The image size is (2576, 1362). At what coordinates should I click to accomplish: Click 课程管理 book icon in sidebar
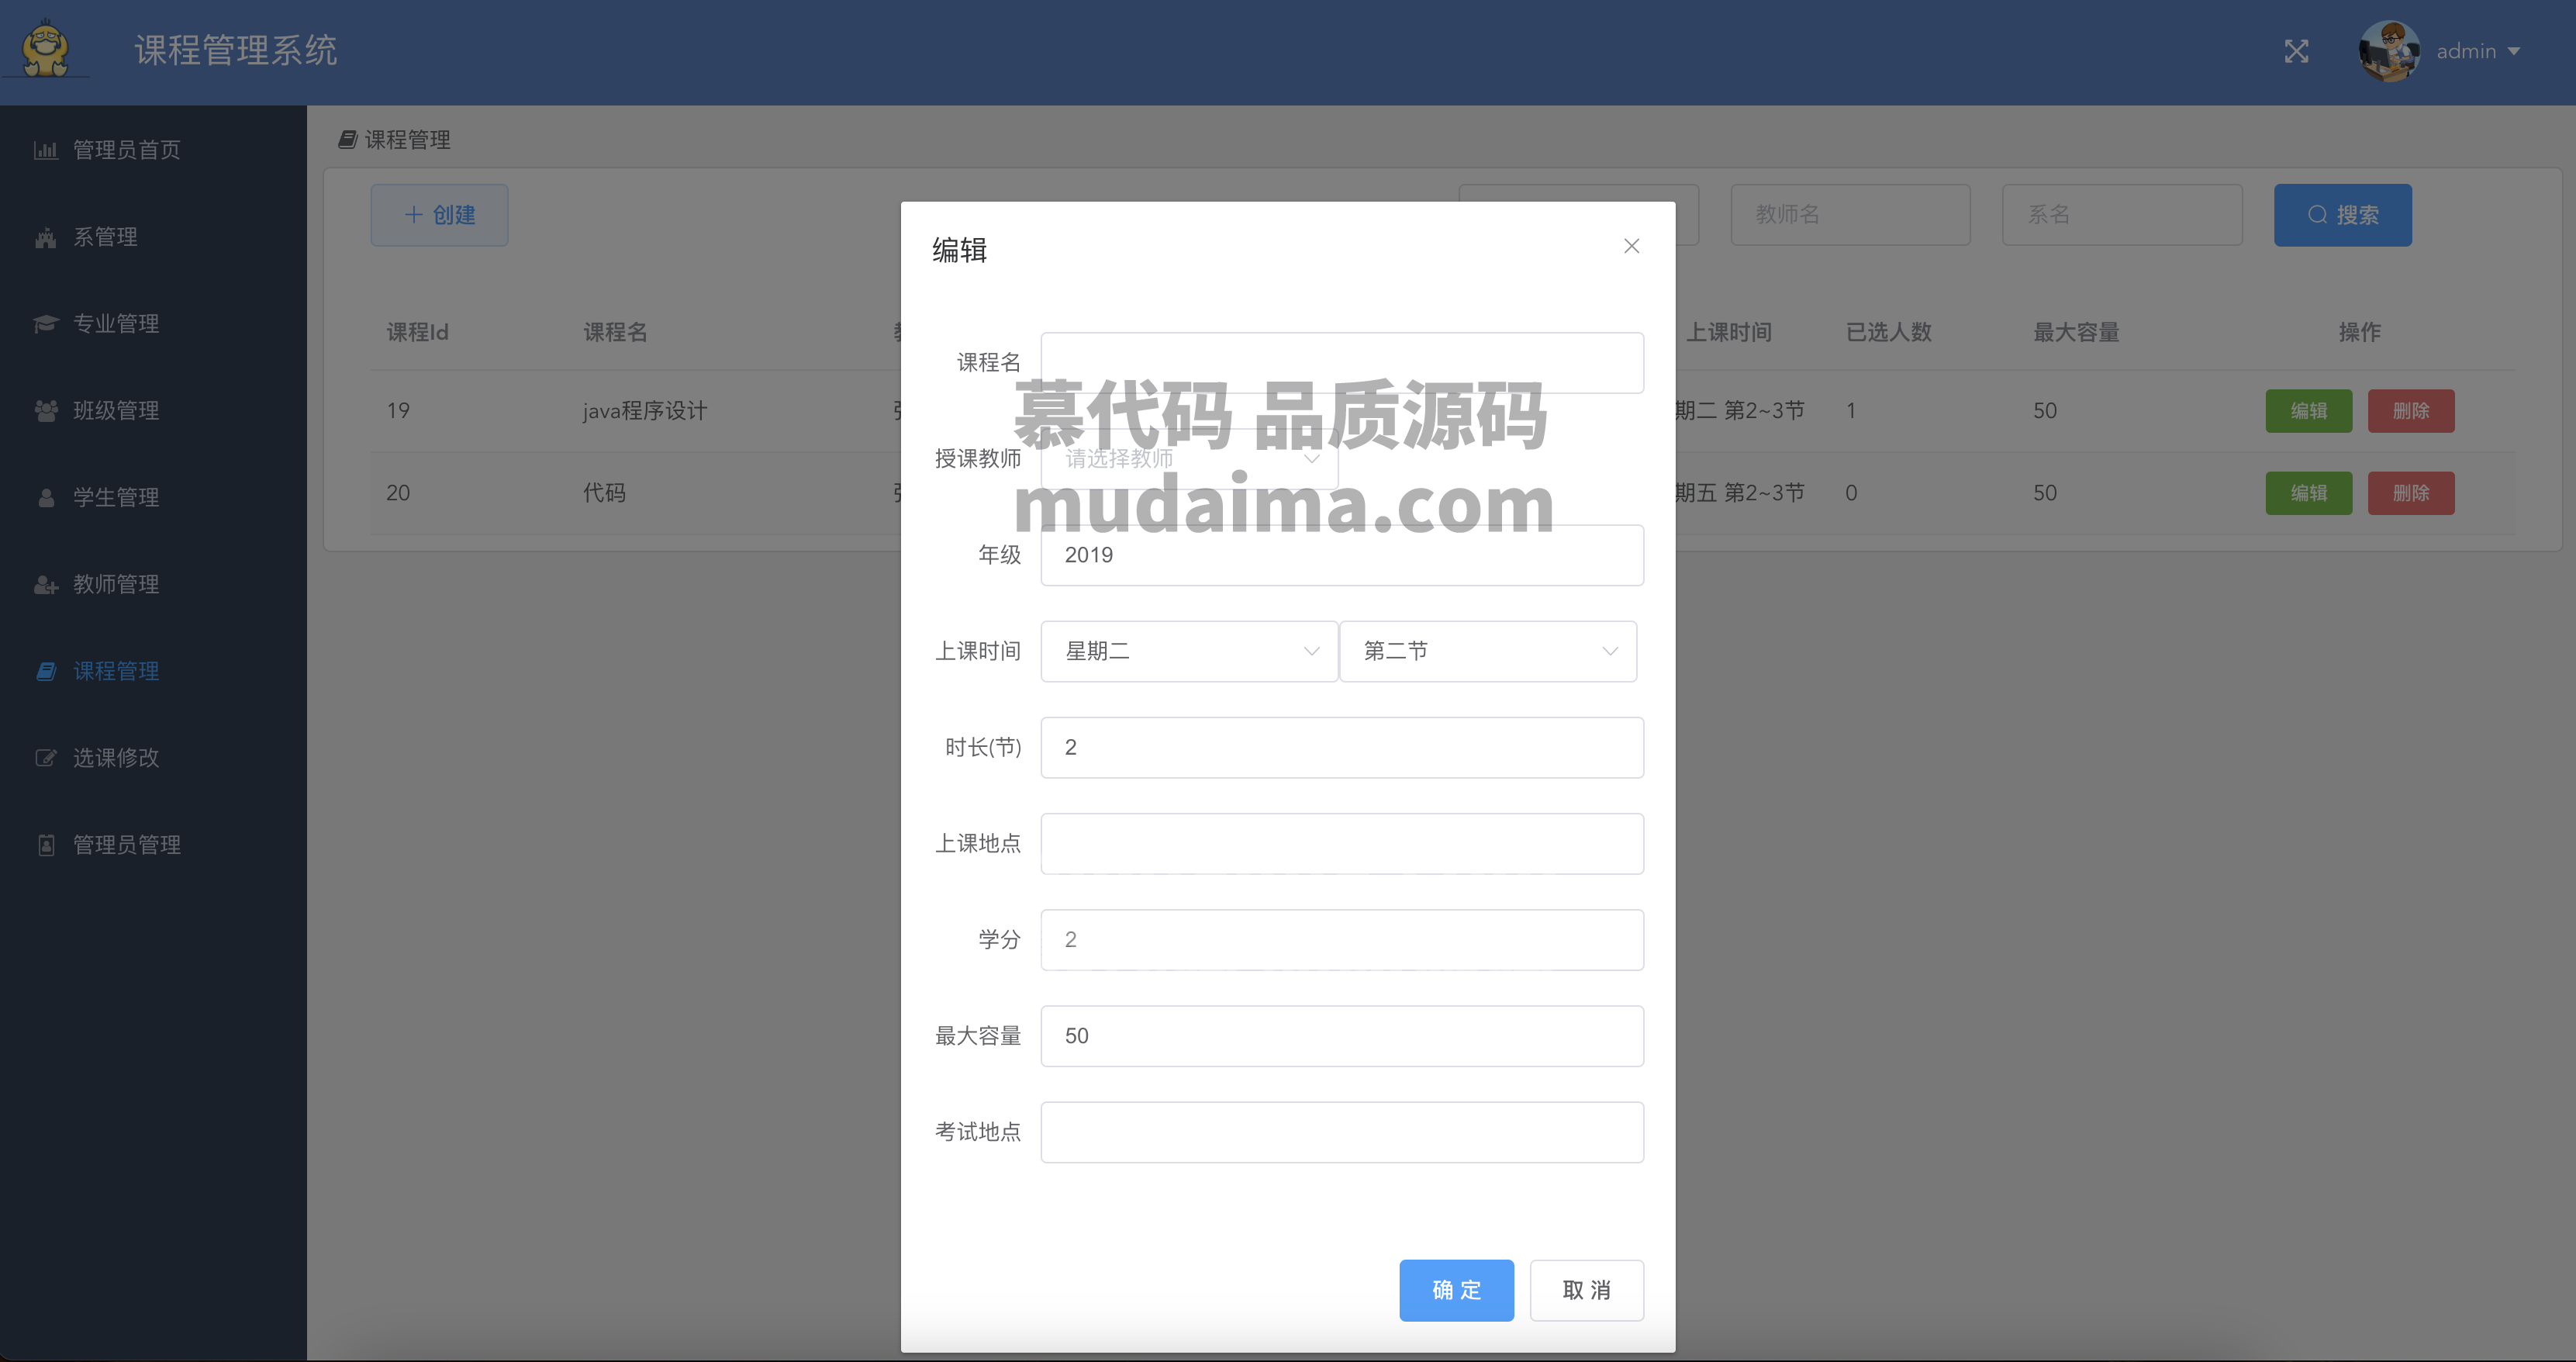[x=46, y=671]
